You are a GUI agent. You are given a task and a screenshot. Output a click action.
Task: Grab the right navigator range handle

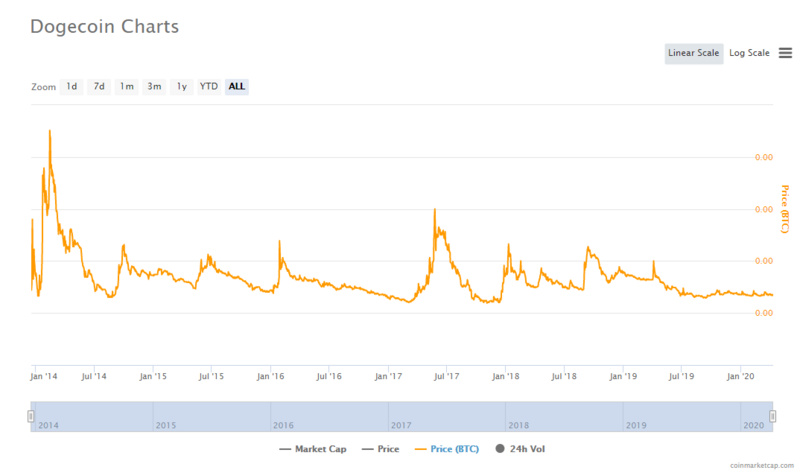click(772, 416)
